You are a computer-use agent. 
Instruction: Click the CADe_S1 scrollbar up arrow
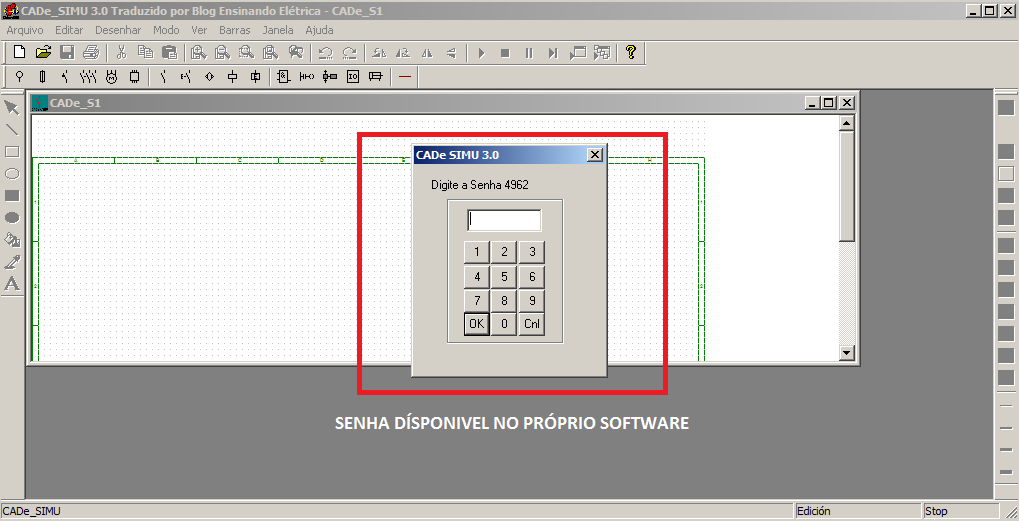(846, 123)
